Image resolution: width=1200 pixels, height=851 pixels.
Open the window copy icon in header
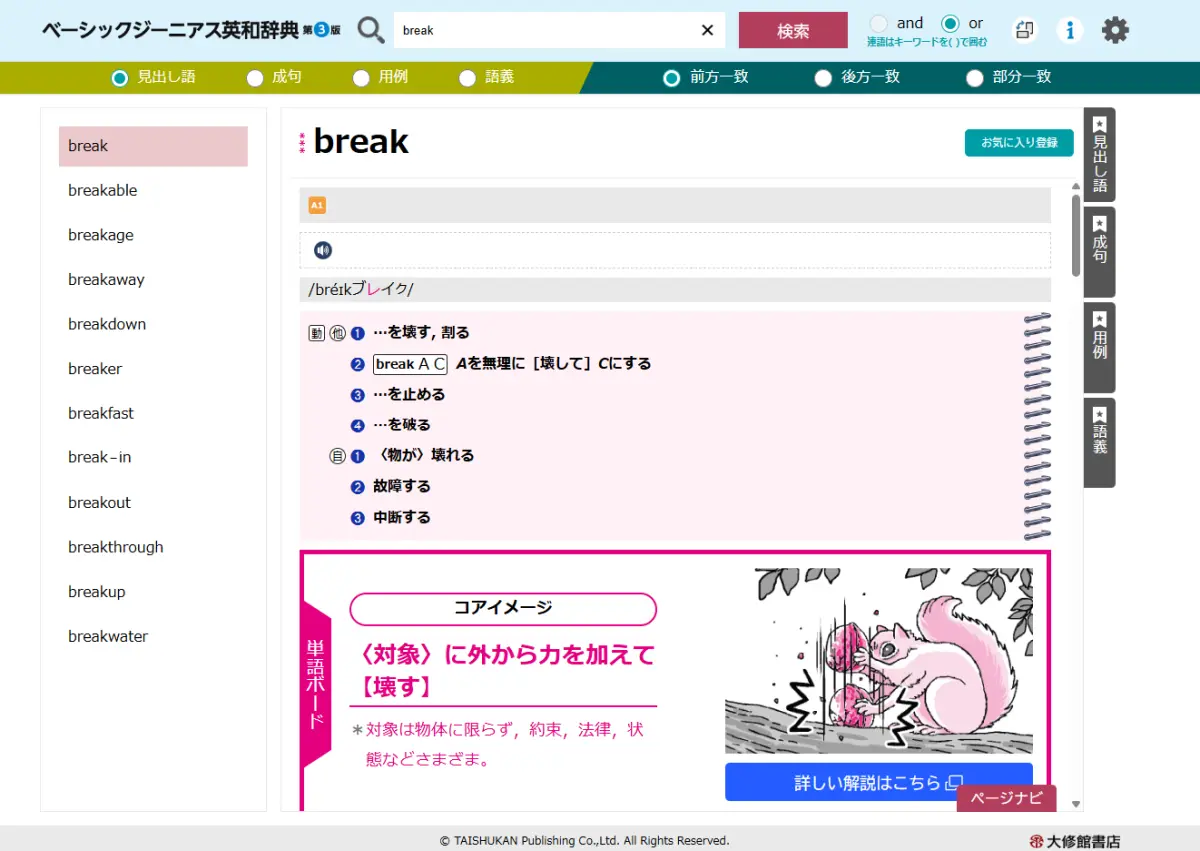pyautogui.click(x=1024, y=30)
